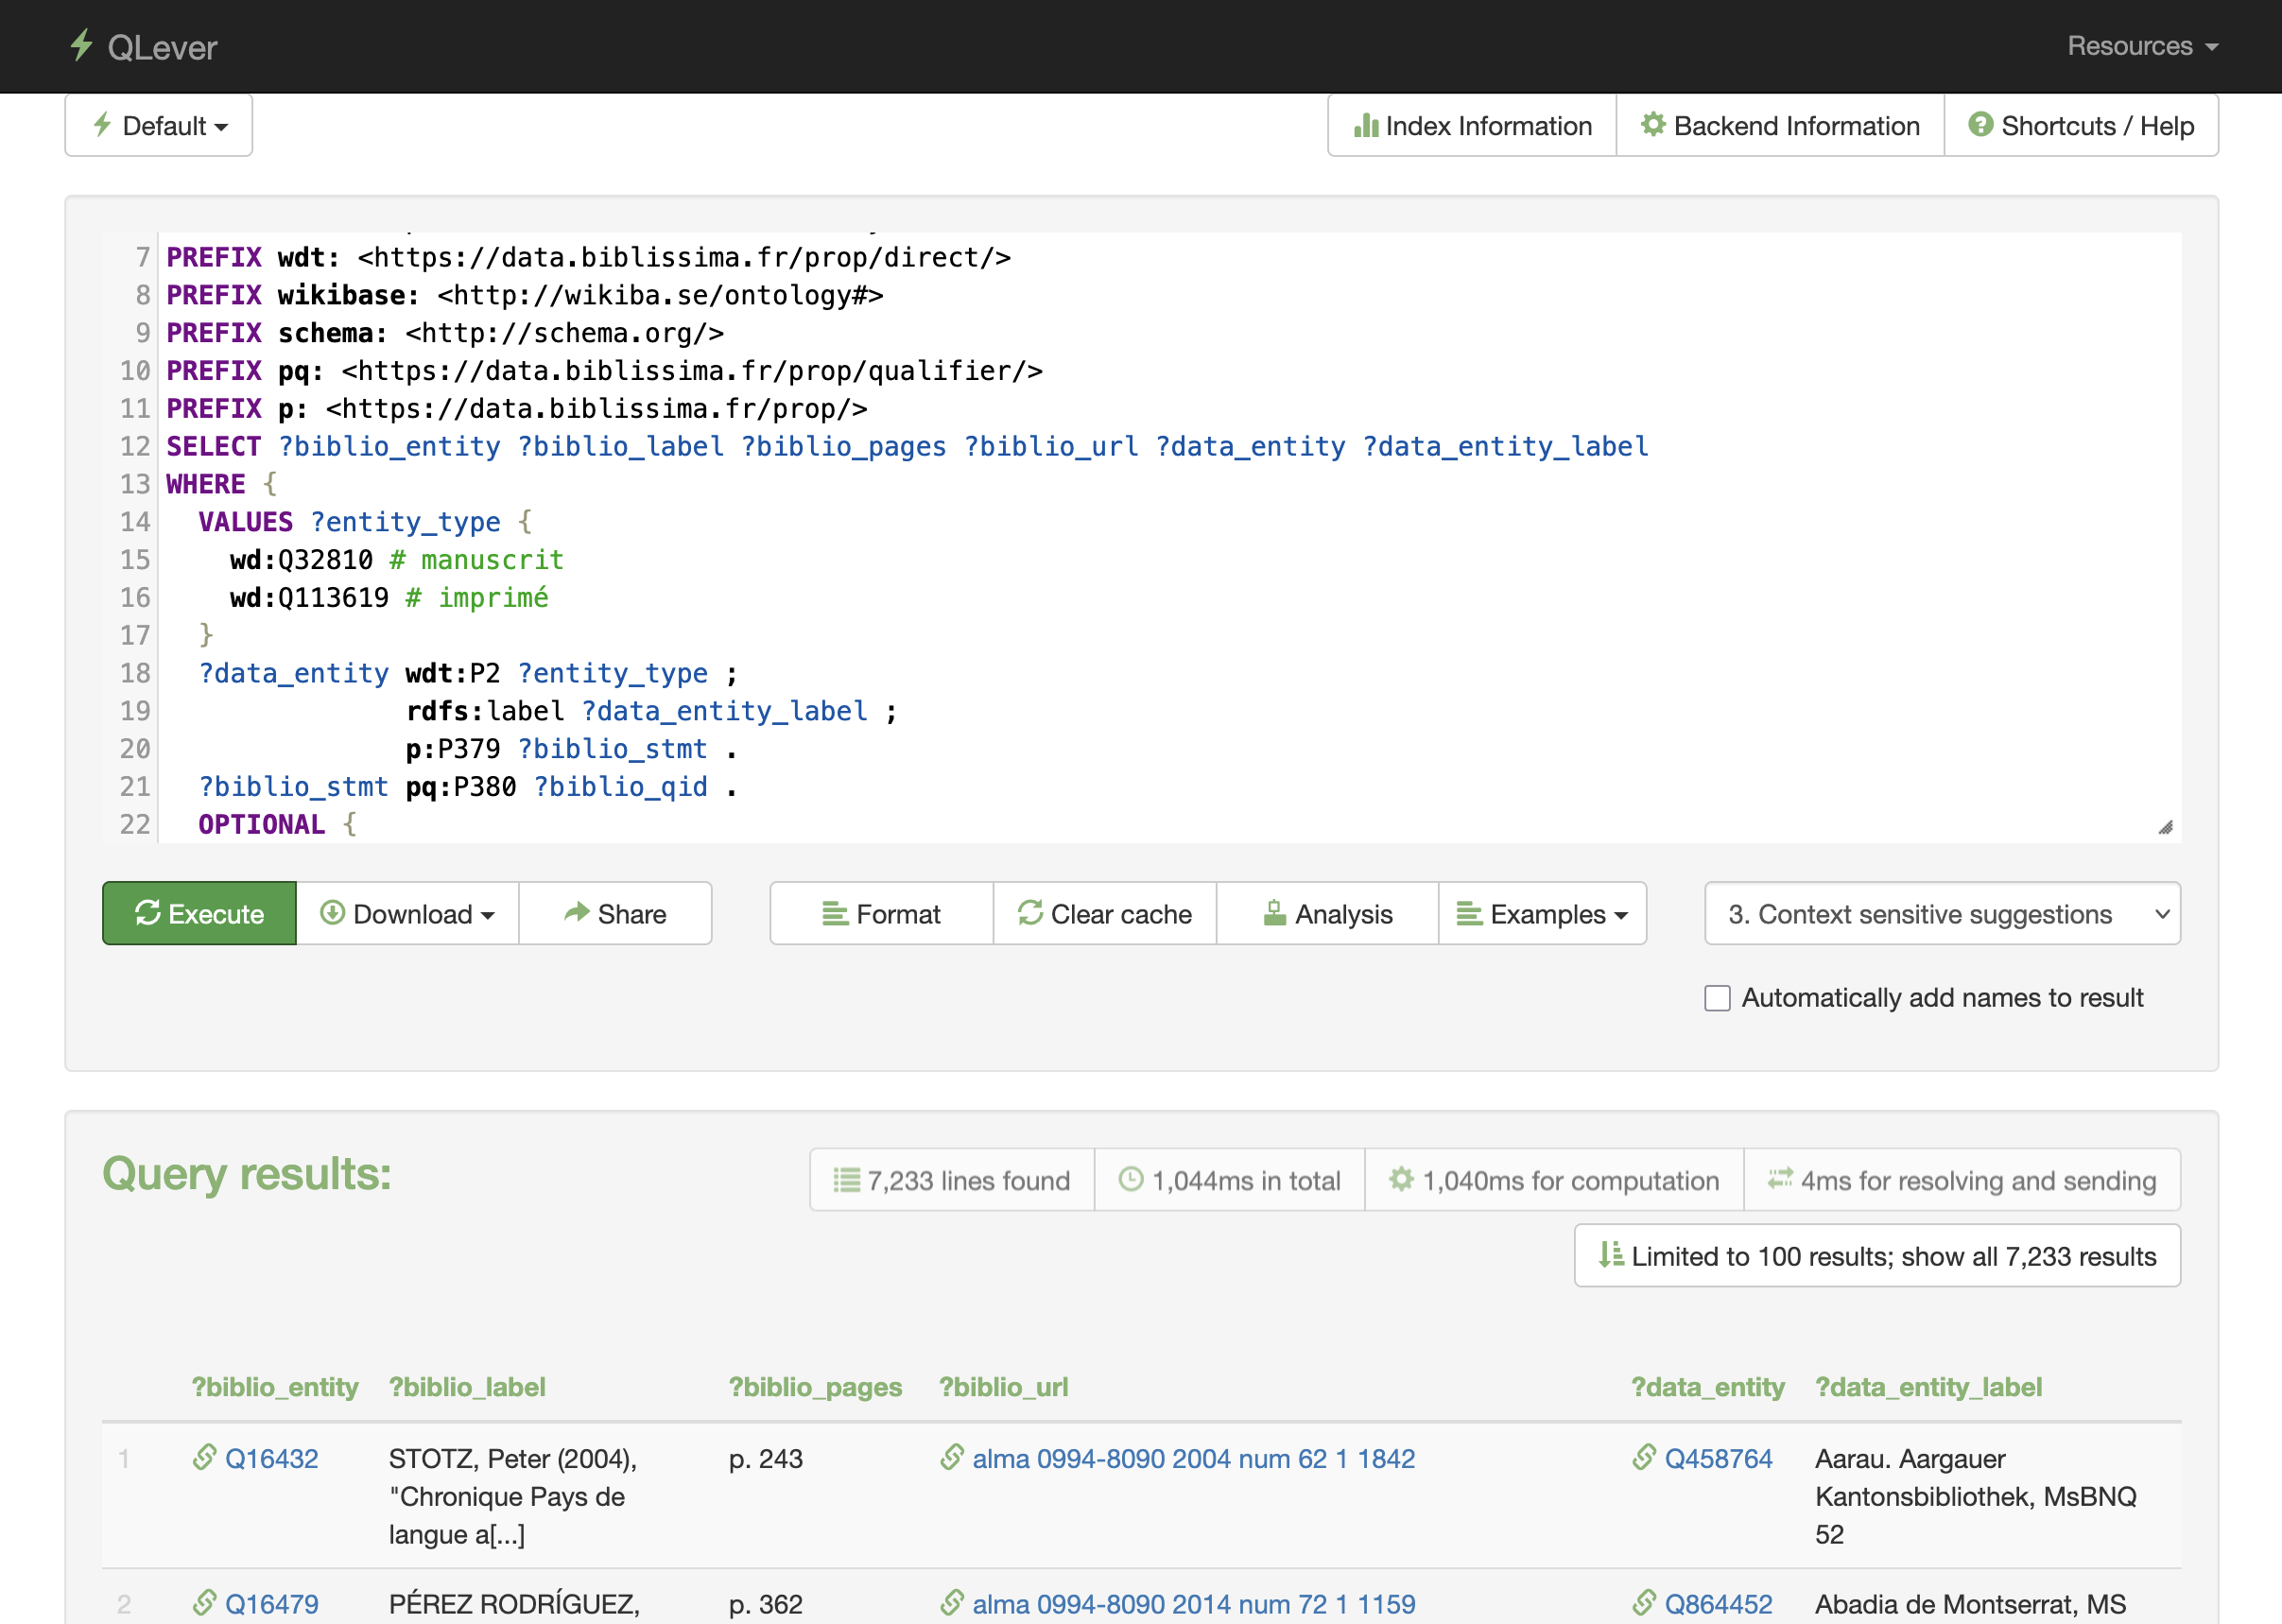Click the bar chart icon in Index Information
Viewport: 2282px width, 1624px height.
1366,125
